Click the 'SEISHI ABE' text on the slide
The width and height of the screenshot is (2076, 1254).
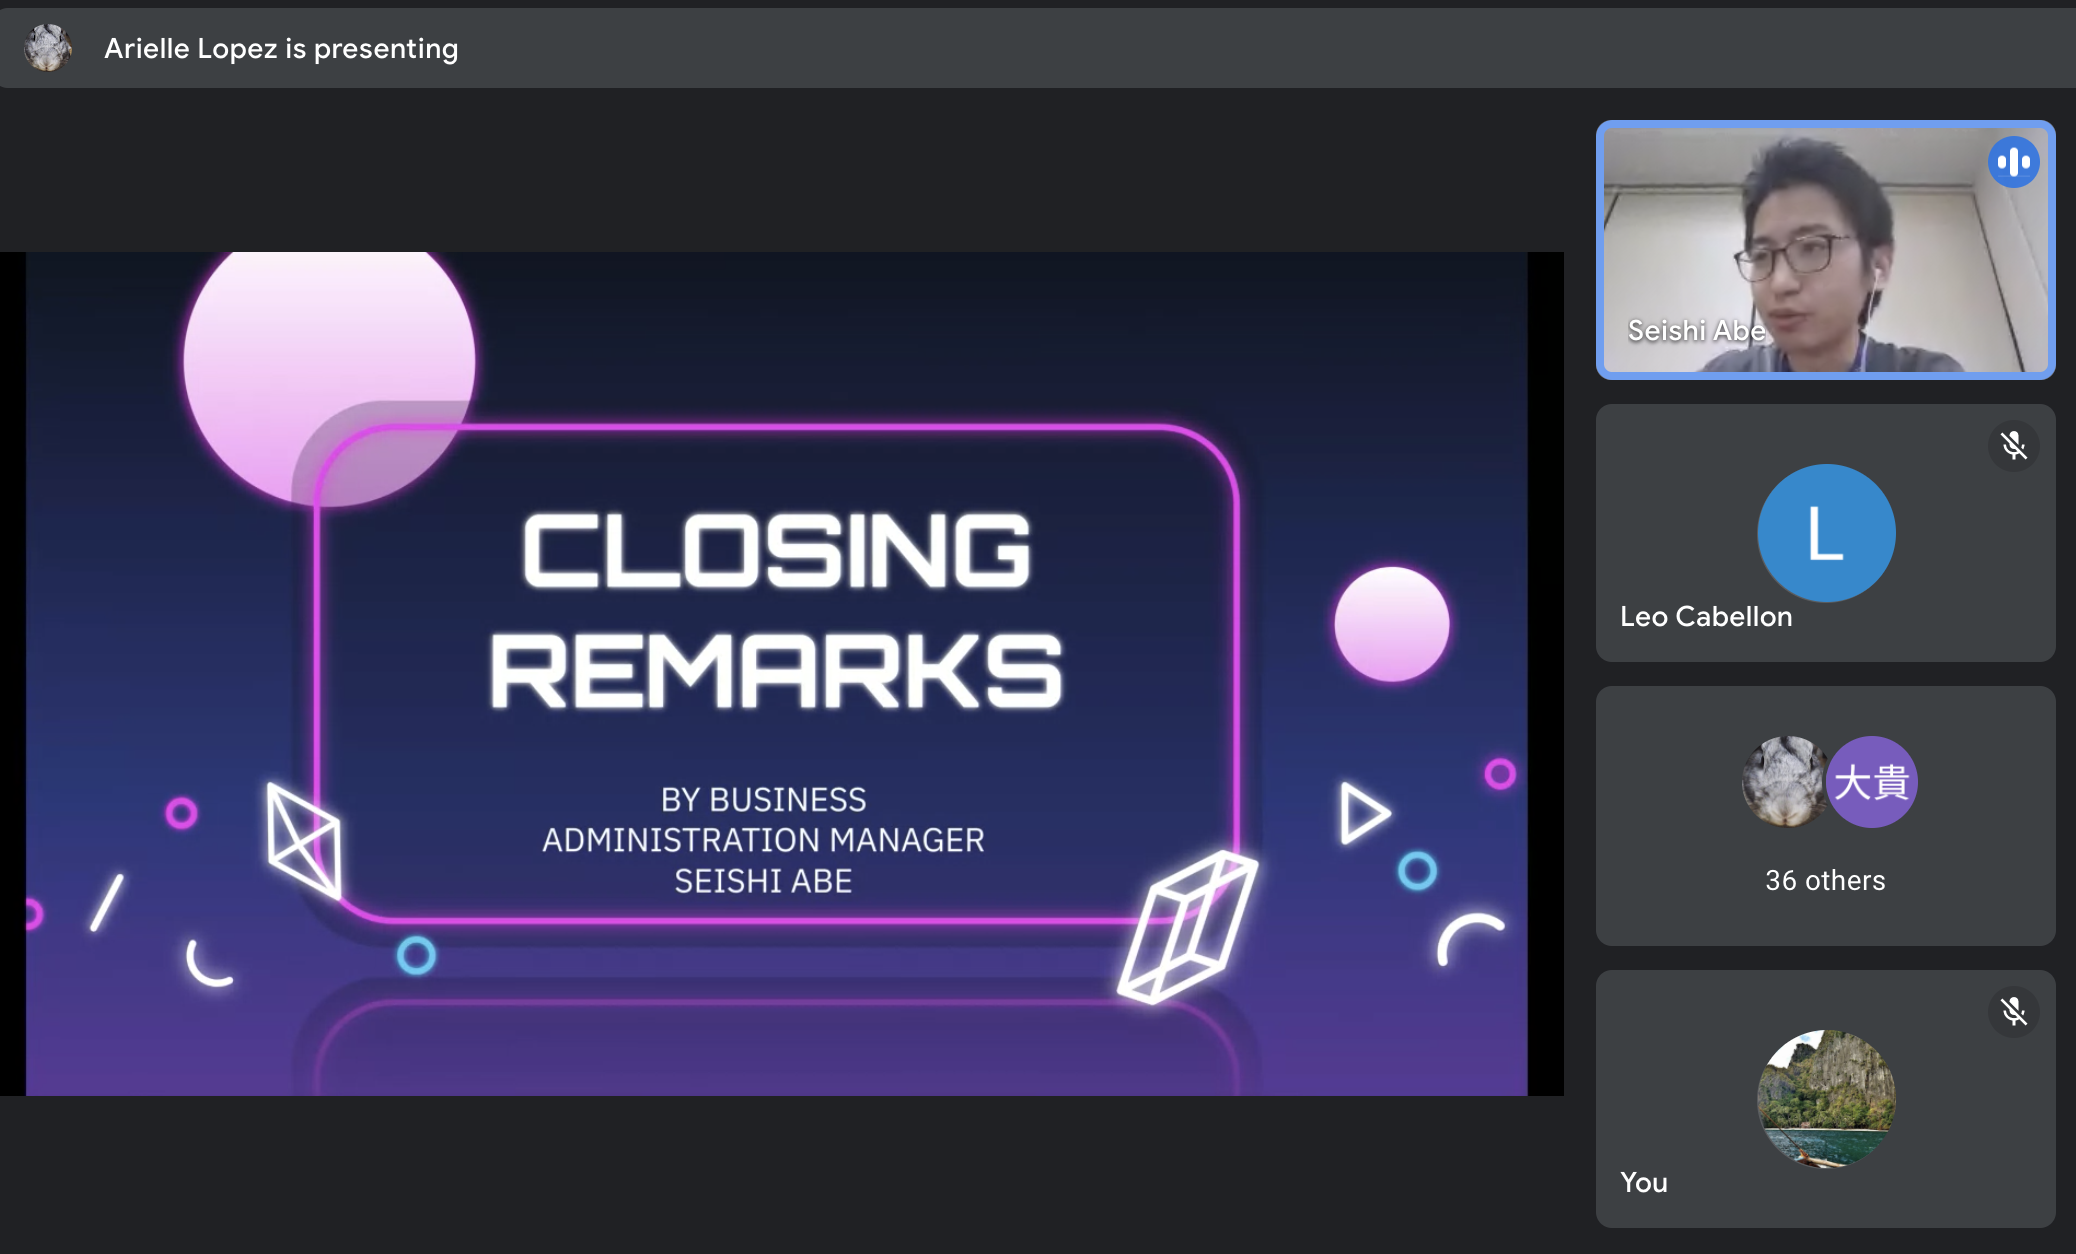(763, 881)
